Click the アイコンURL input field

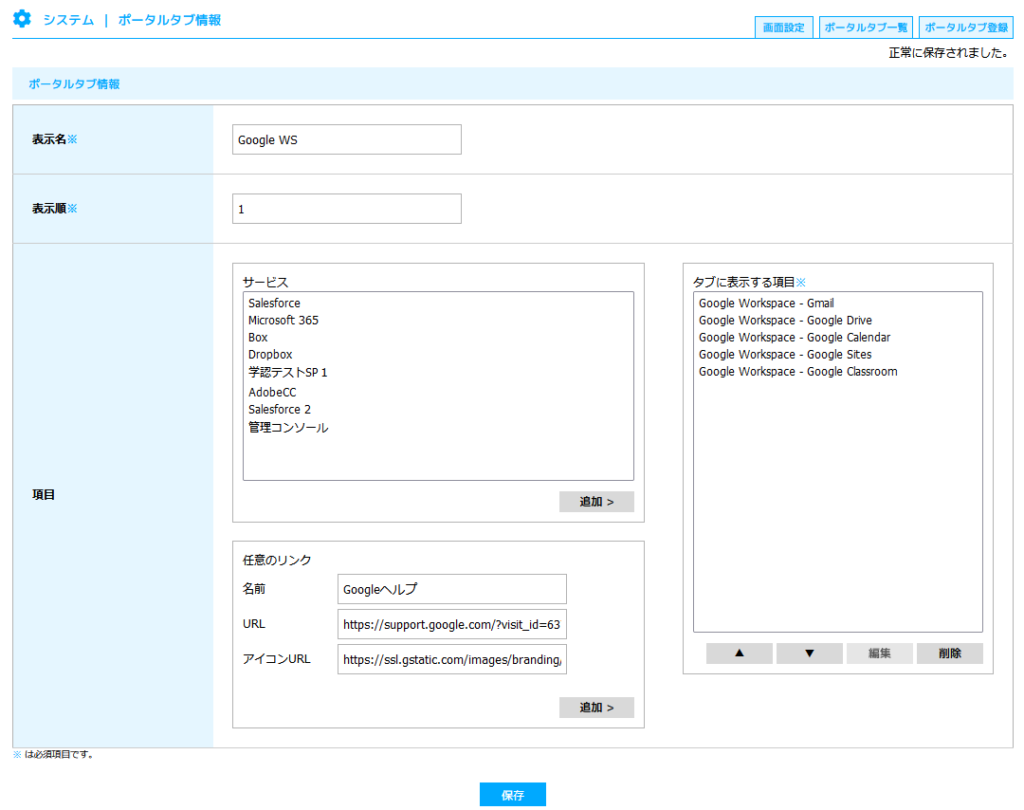coord(451,659)
